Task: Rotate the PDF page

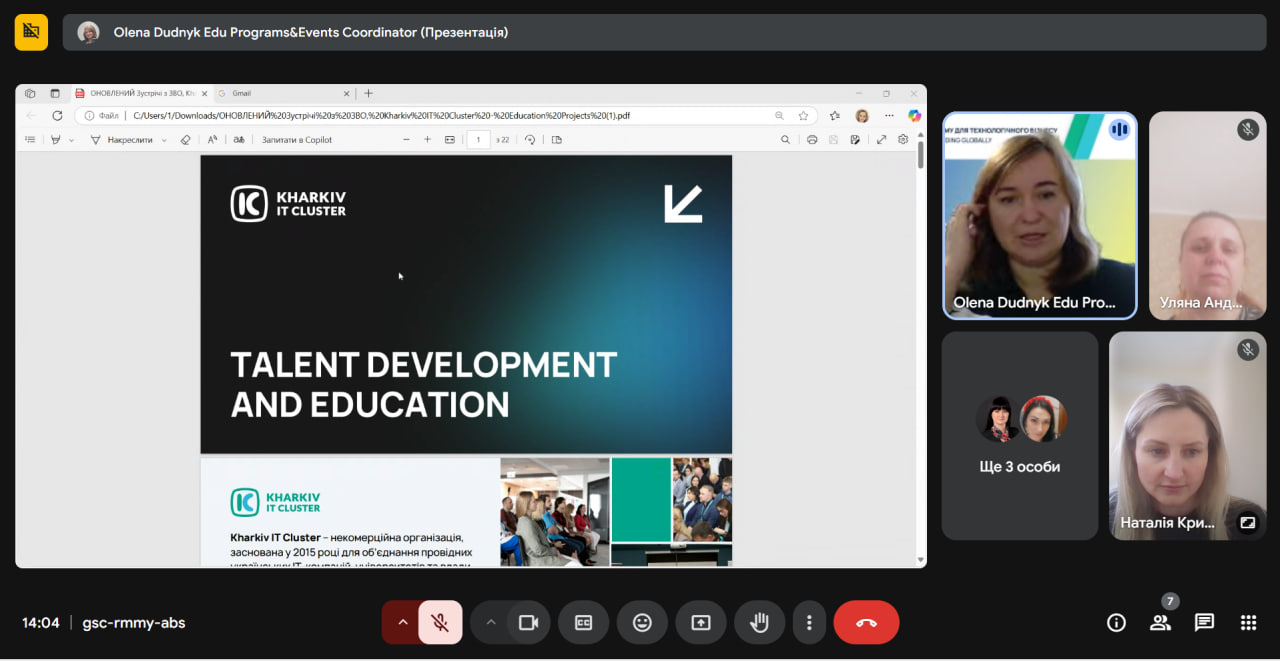Action: pyautogui.click(x=530, y=140)
